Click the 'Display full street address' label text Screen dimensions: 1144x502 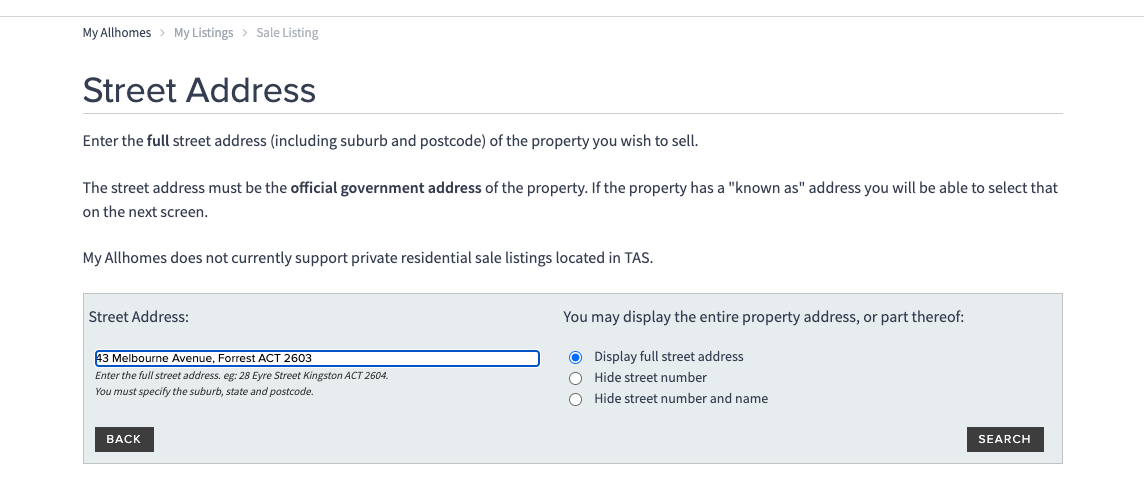pyautogui.click(x=668, y=357)
